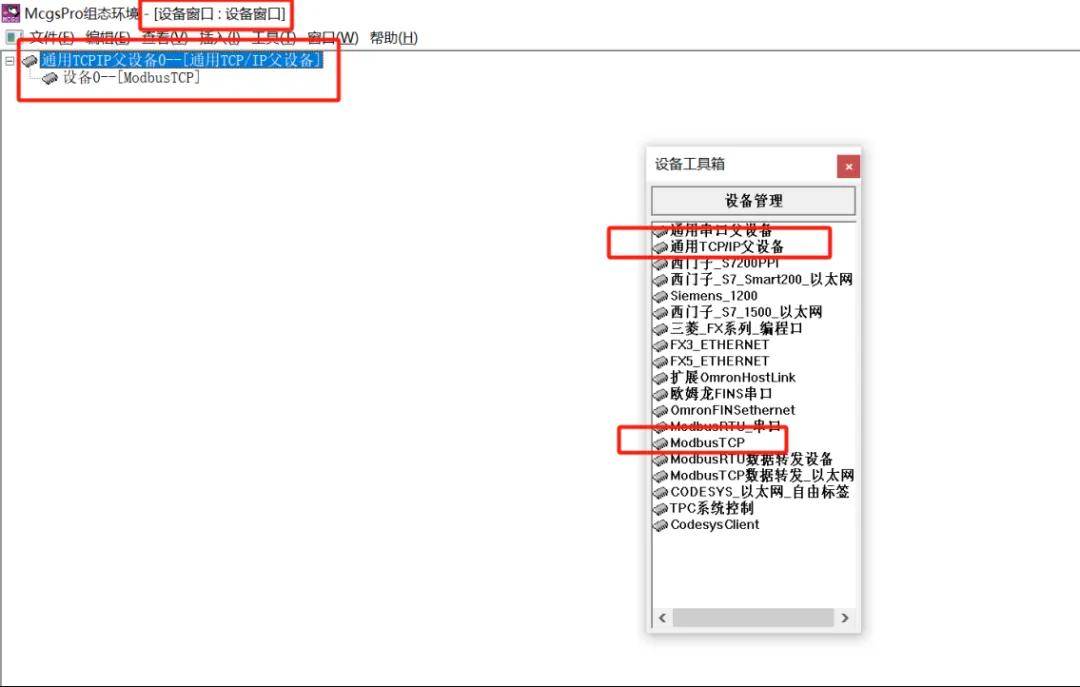Viewport: 1080px width, 687px height.
Task: Choose the FX3_ETHERNET device icon
Action: pos(660,345)
